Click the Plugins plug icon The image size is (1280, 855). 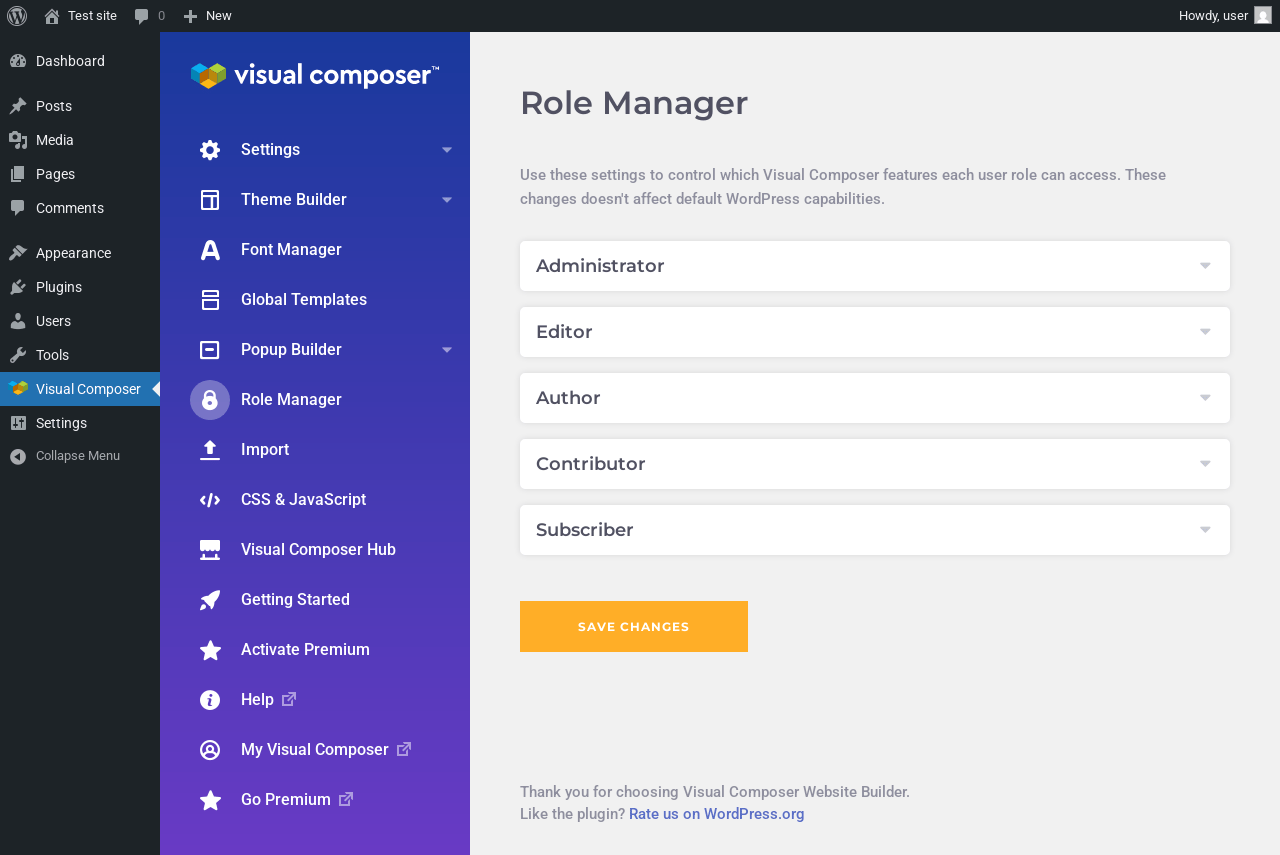[x=18, y=287]
